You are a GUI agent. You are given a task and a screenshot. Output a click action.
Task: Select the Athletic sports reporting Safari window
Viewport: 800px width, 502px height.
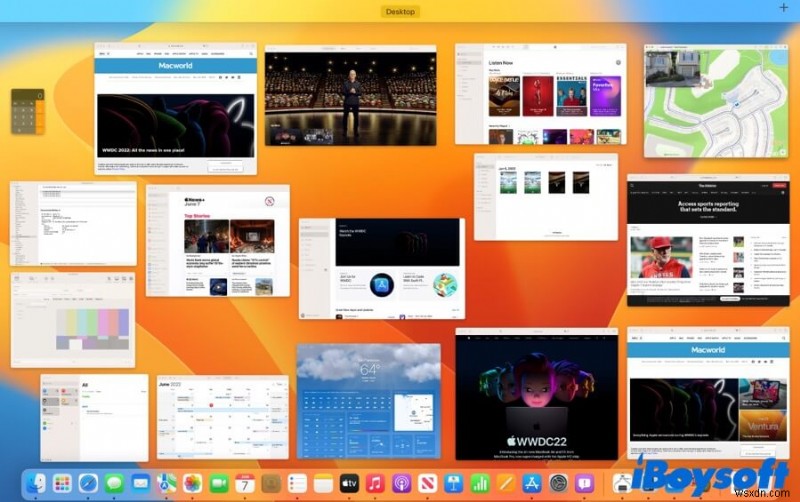tap(708, 240)
